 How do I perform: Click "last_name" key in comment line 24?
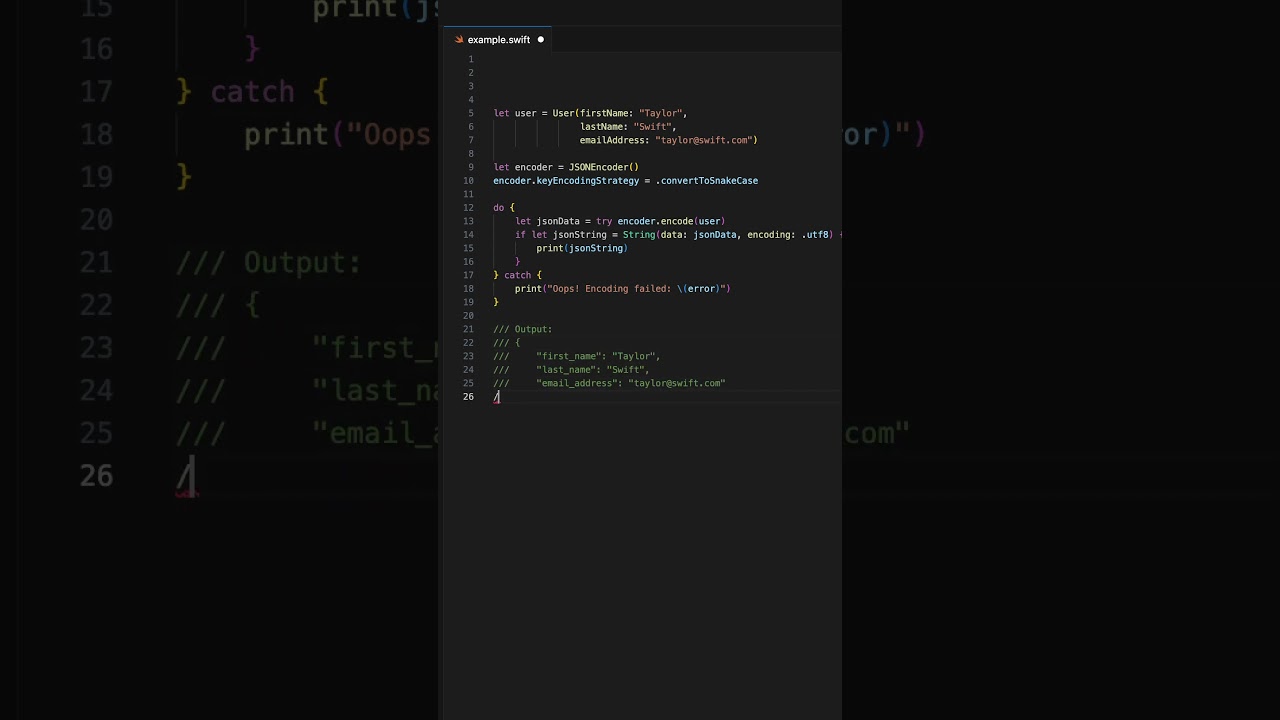566,370
